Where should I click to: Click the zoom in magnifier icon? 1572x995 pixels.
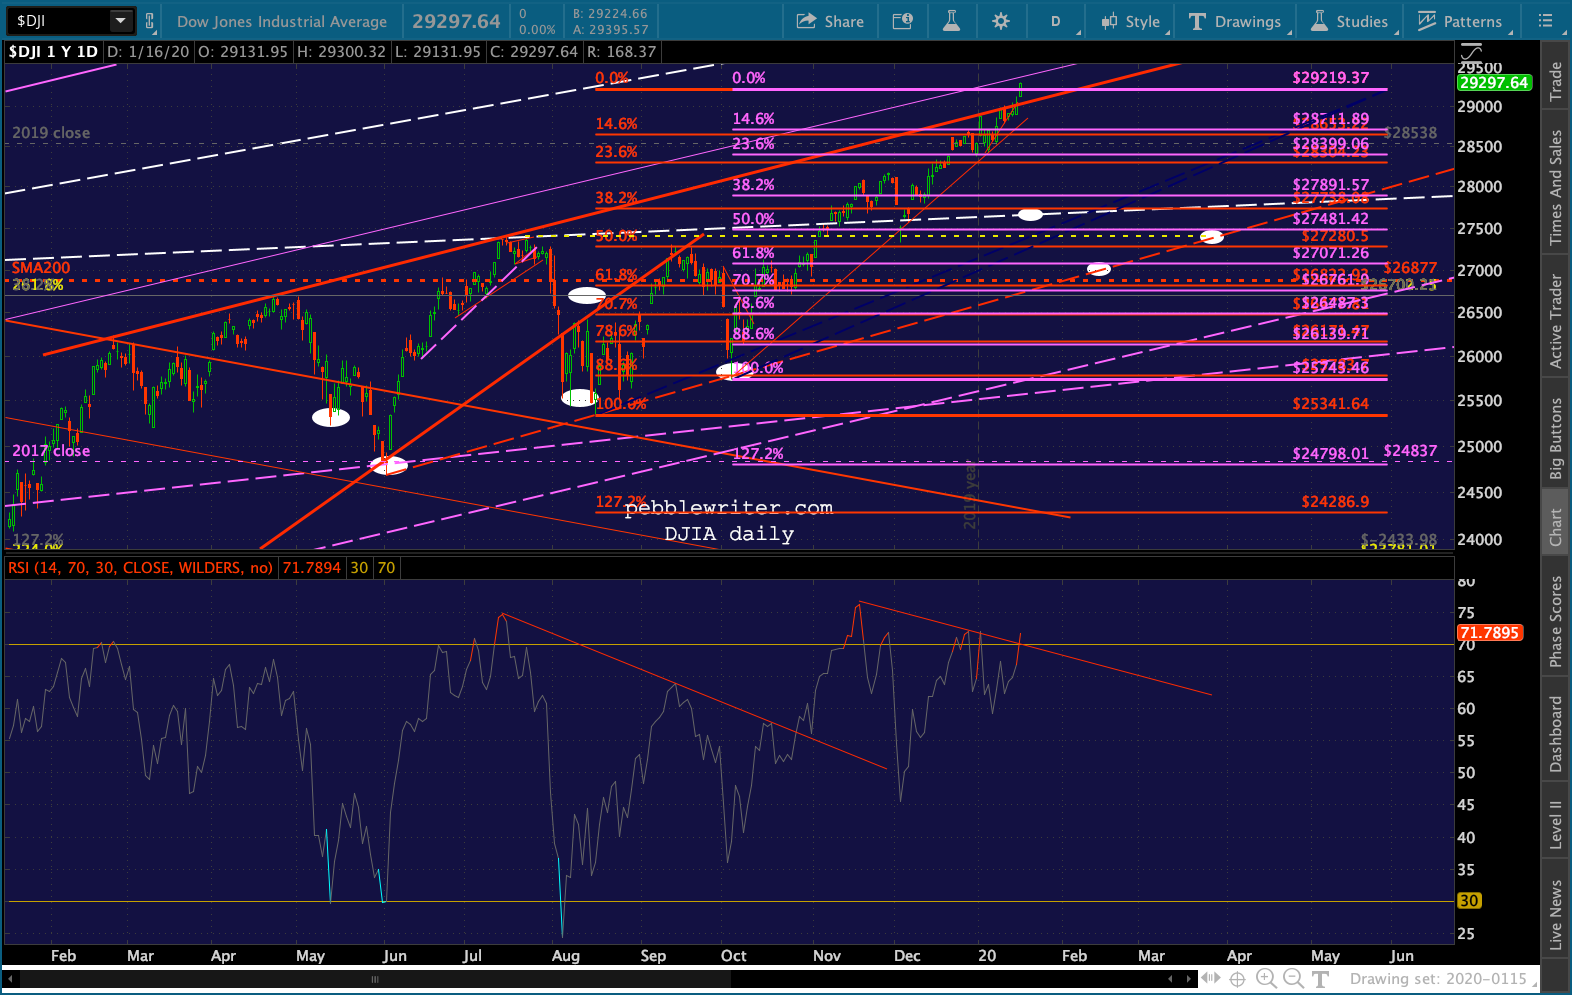(1266, 979)
